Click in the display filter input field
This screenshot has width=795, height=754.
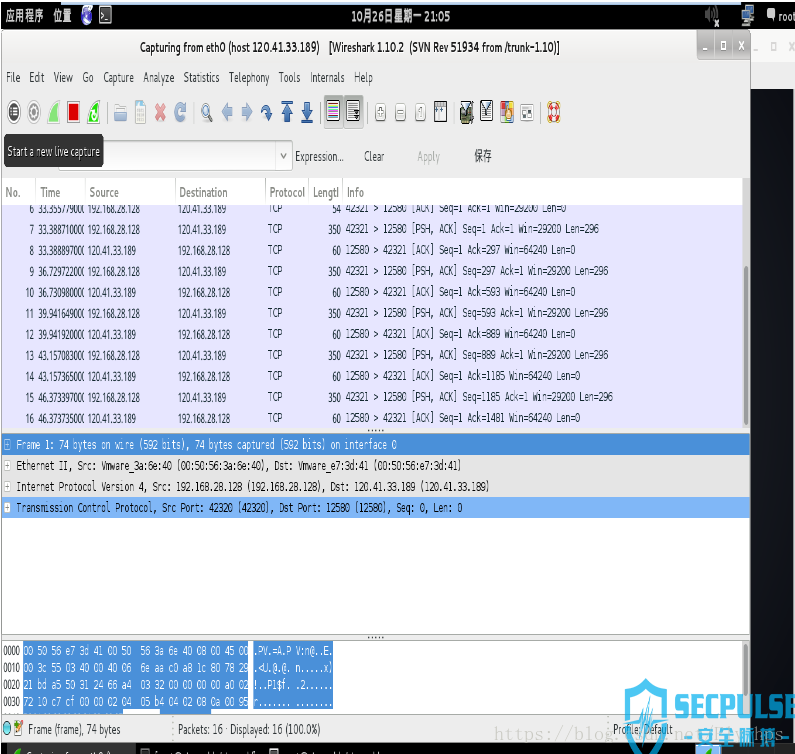pyautogui.click(x=190, y=156)
